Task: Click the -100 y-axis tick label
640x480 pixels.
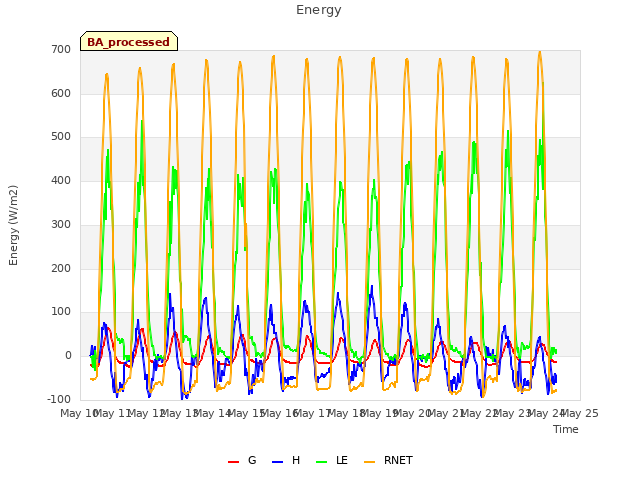Action: coord(59,399)
